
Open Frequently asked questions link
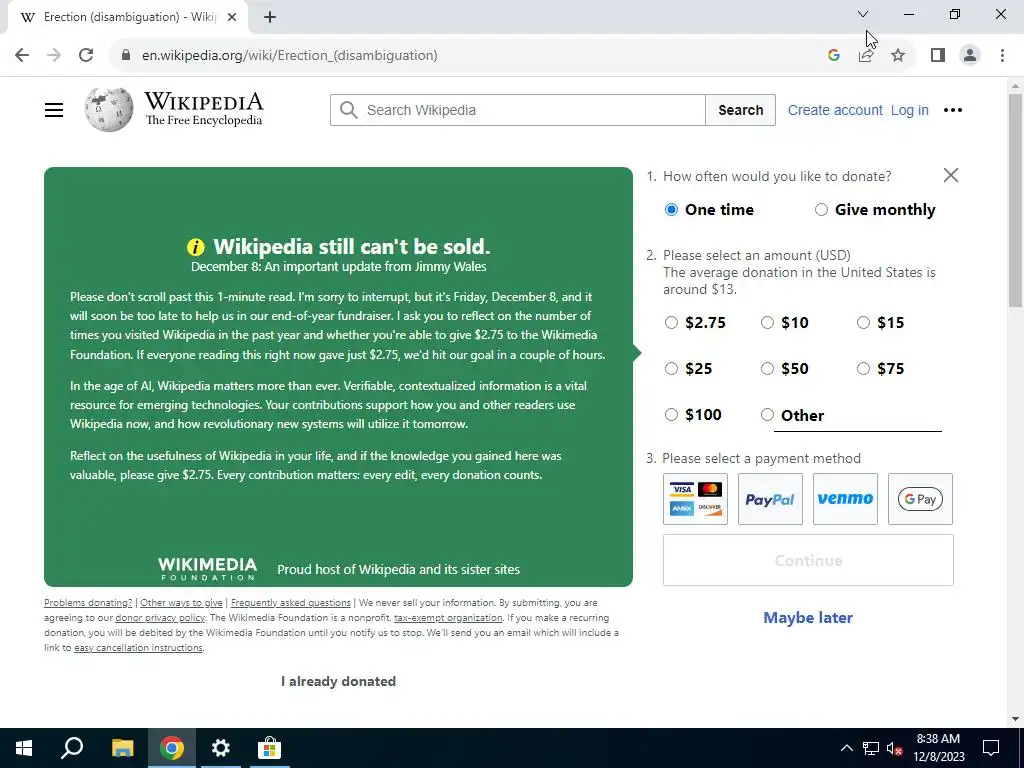[x=291, y=603]
